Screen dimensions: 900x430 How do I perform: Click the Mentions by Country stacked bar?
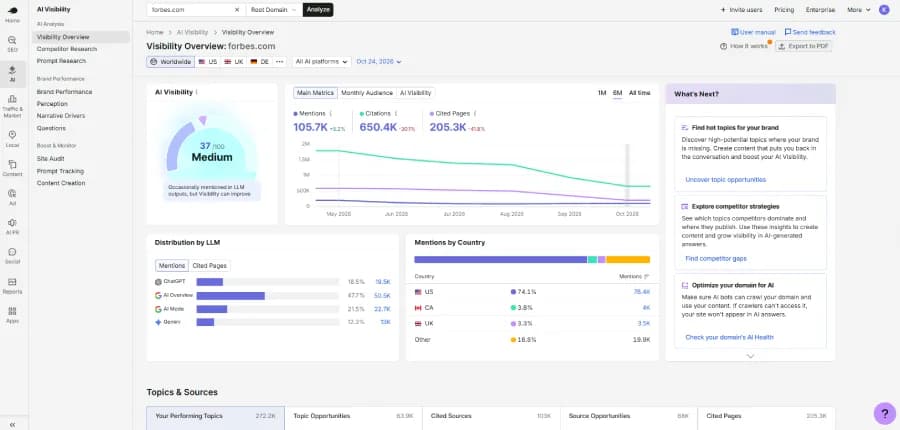532,259
